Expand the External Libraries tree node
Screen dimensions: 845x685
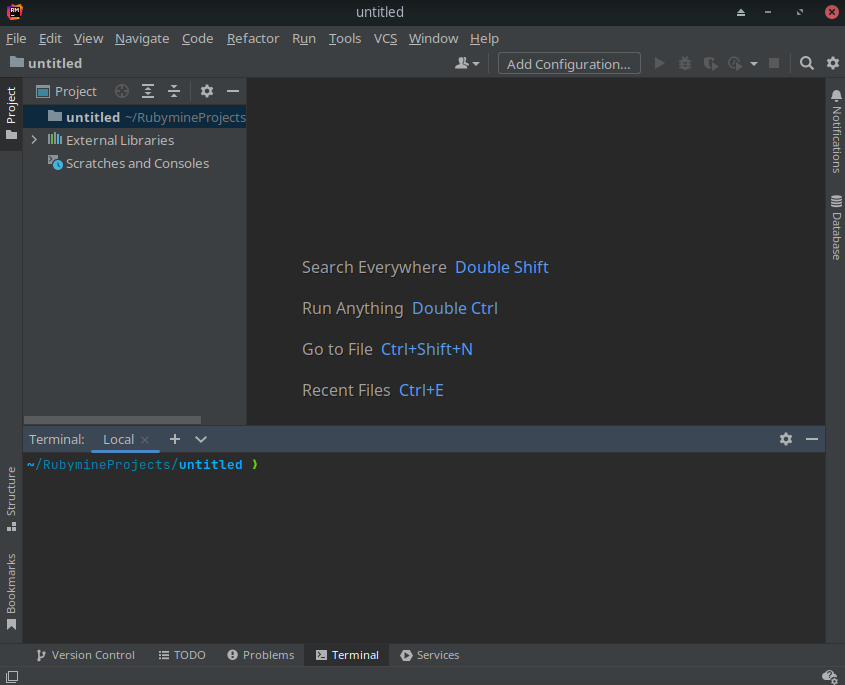[x=34, y=140]
